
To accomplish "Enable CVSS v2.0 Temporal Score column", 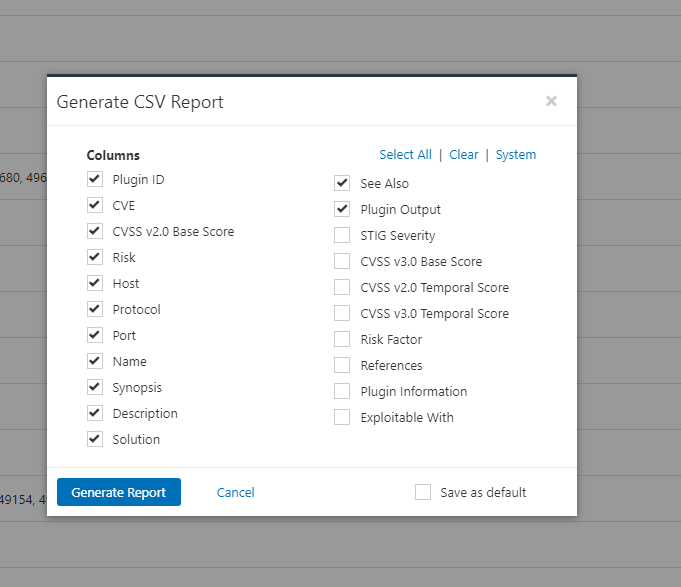I will 342,287.
